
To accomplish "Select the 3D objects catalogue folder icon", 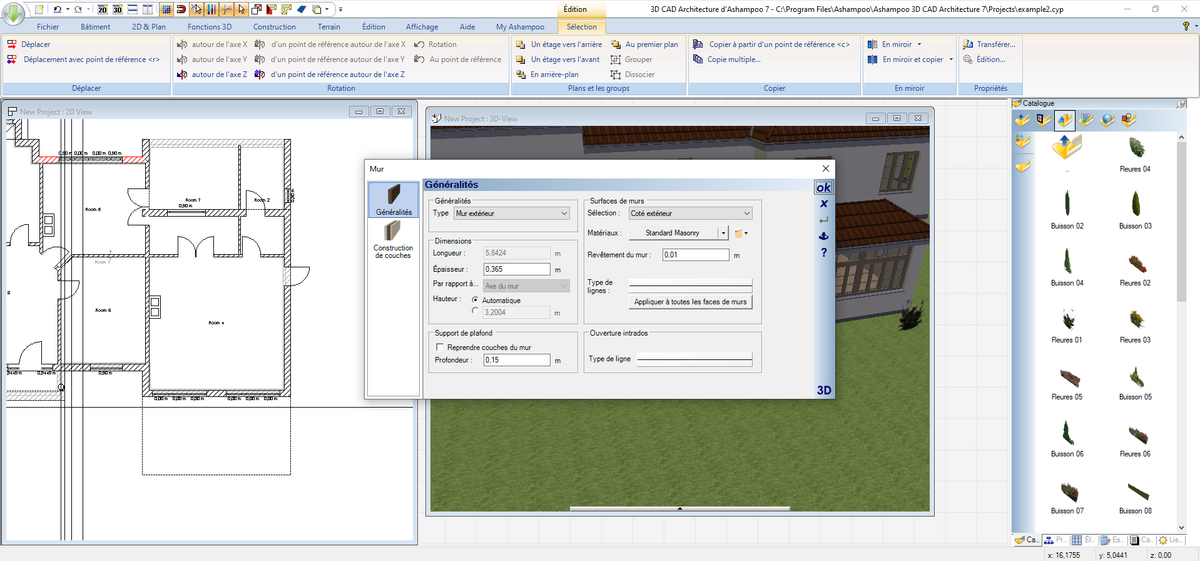I will [1064, 120].
